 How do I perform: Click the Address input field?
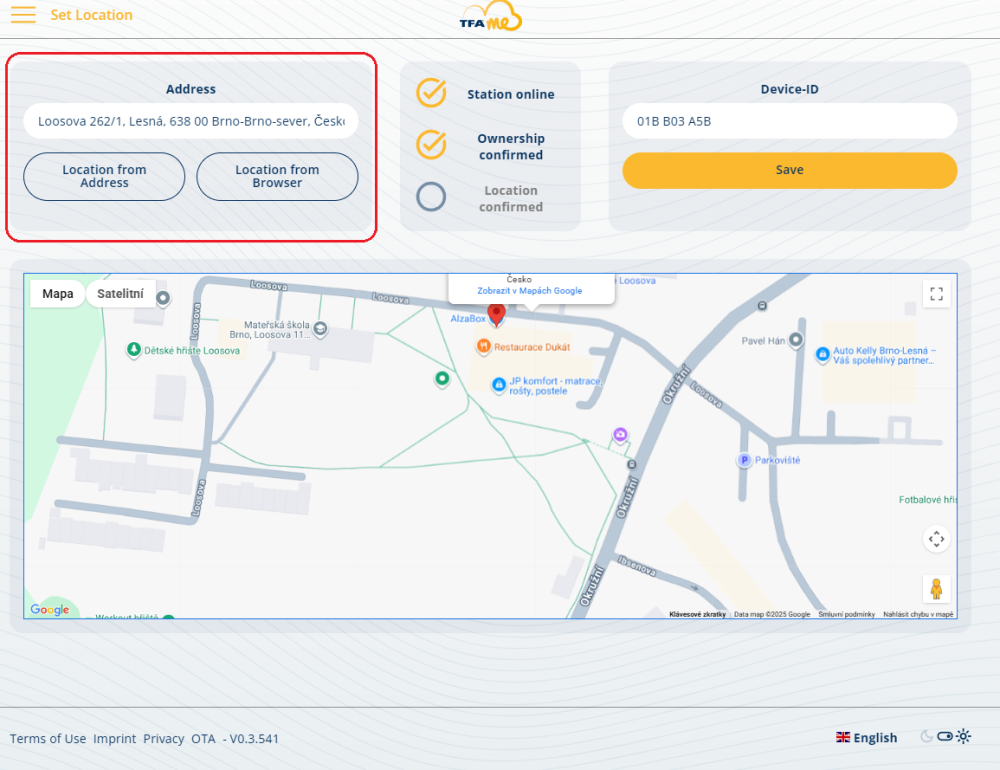[x=190, y=121]
